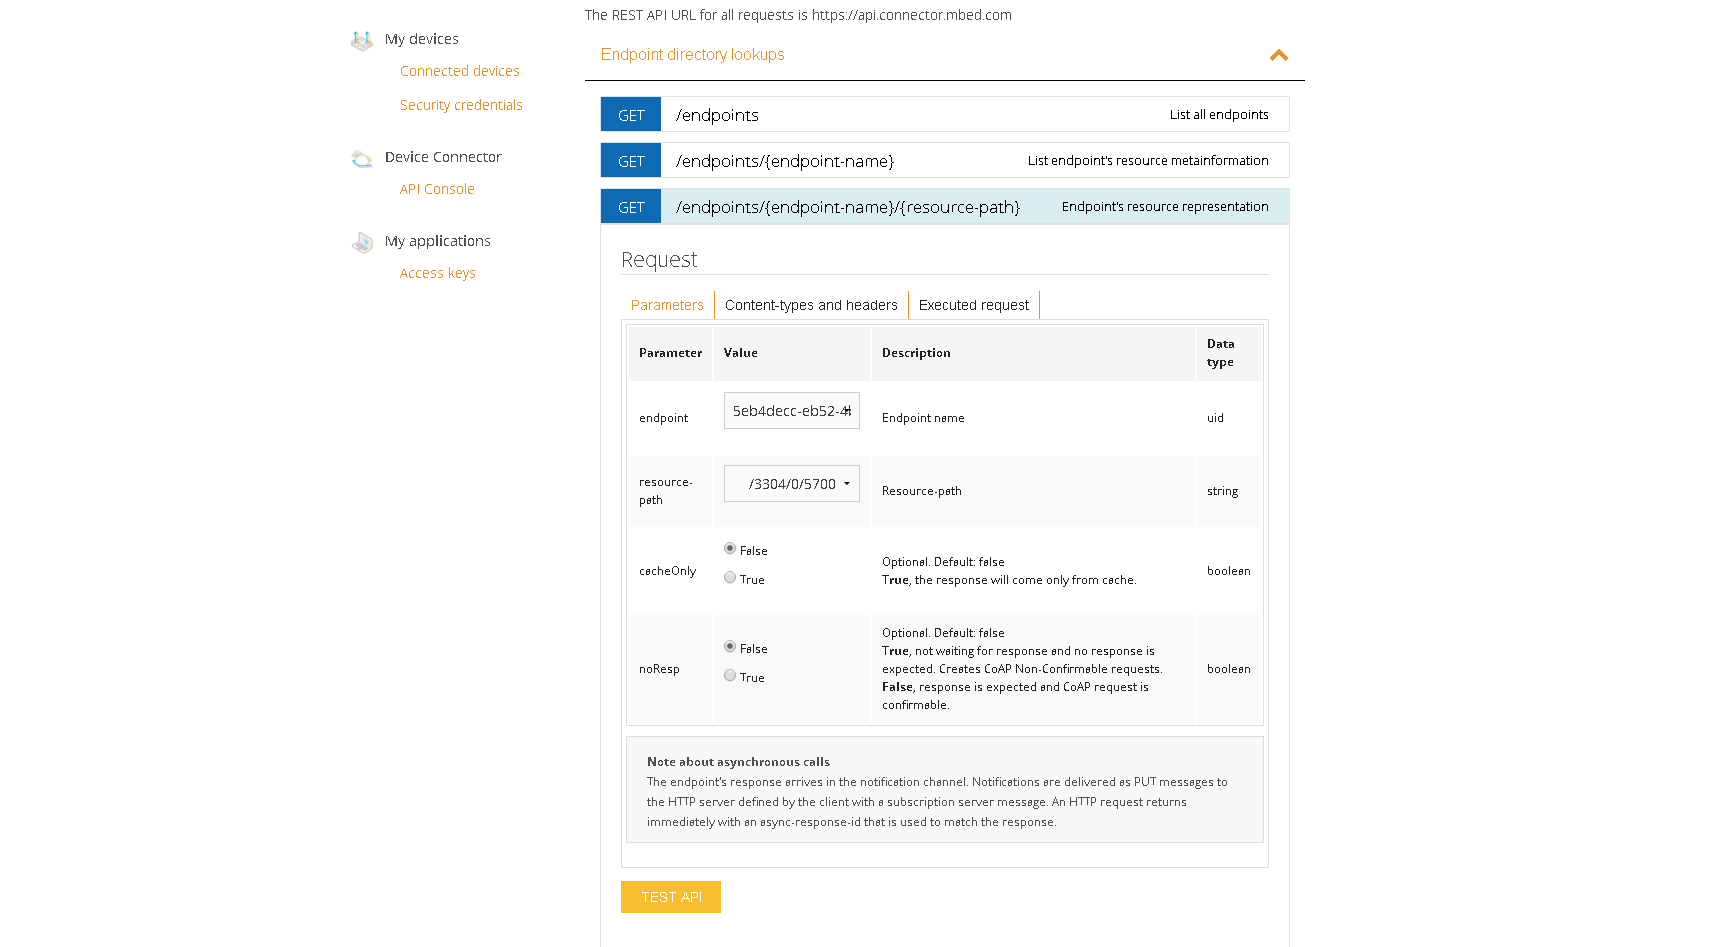Open the Executed request tab
This screenshot has width=1721, height=947.
click(x=973, y=305)
